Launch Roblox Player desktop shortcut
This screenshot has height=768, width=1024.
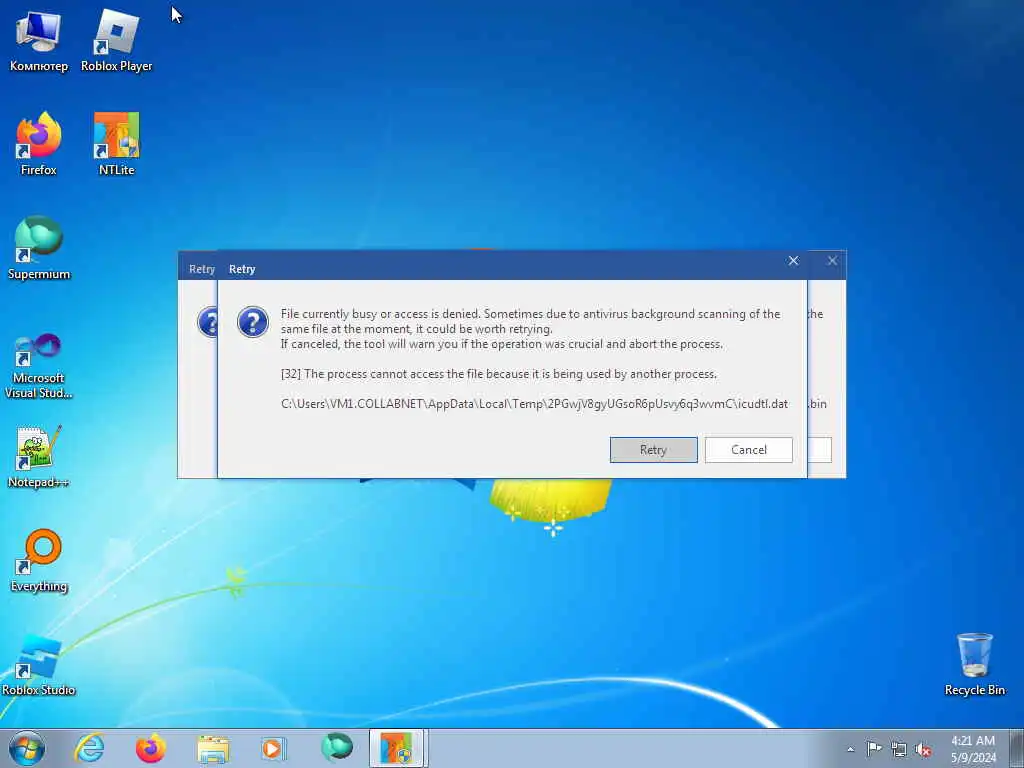click(x=116, y=42)
